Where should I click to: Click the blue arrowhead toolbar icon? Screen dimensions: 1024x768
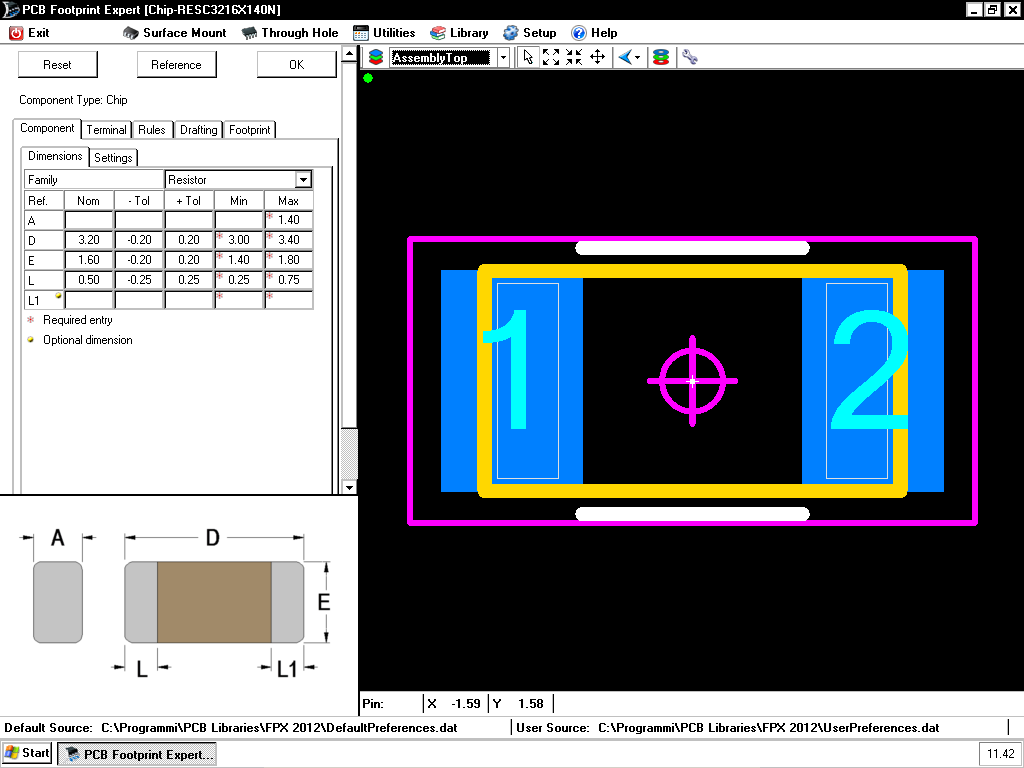point(626,57)
